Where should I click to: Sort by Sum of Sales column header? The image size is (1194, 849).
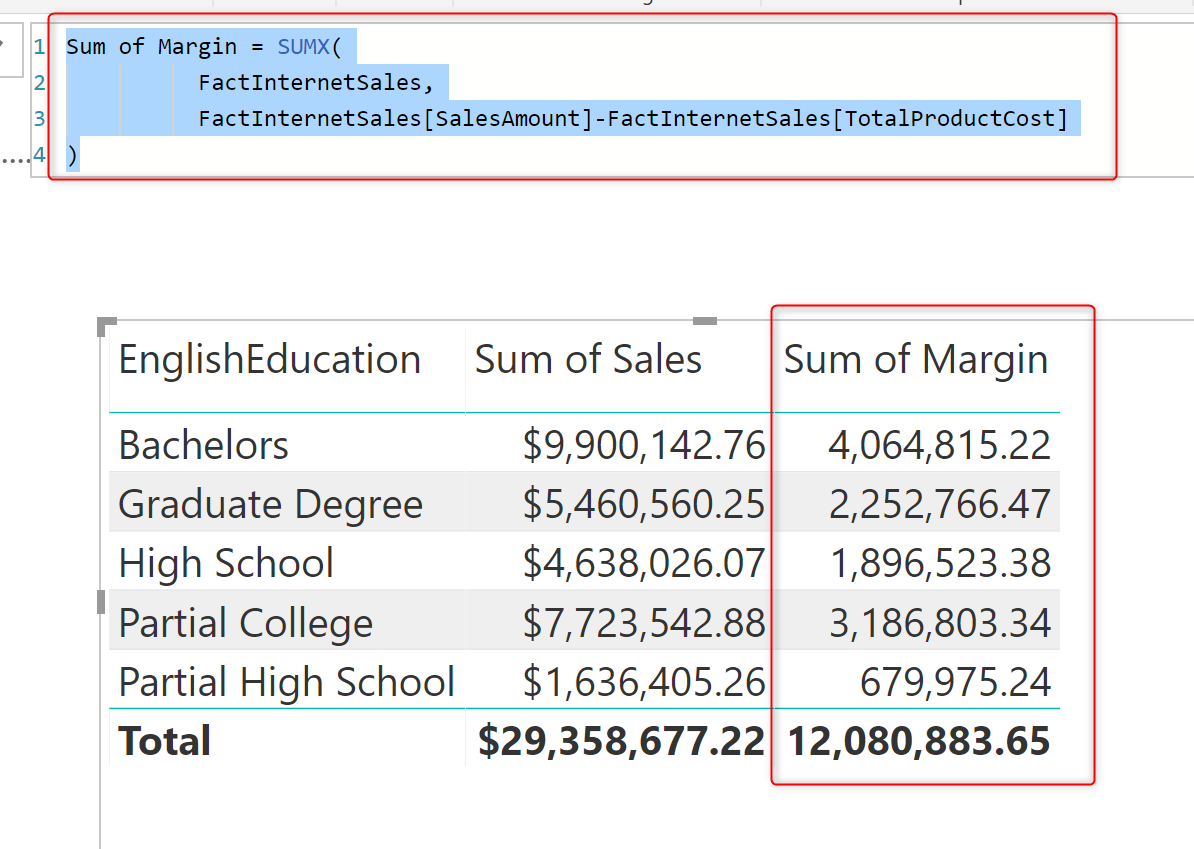pos(588,360)
